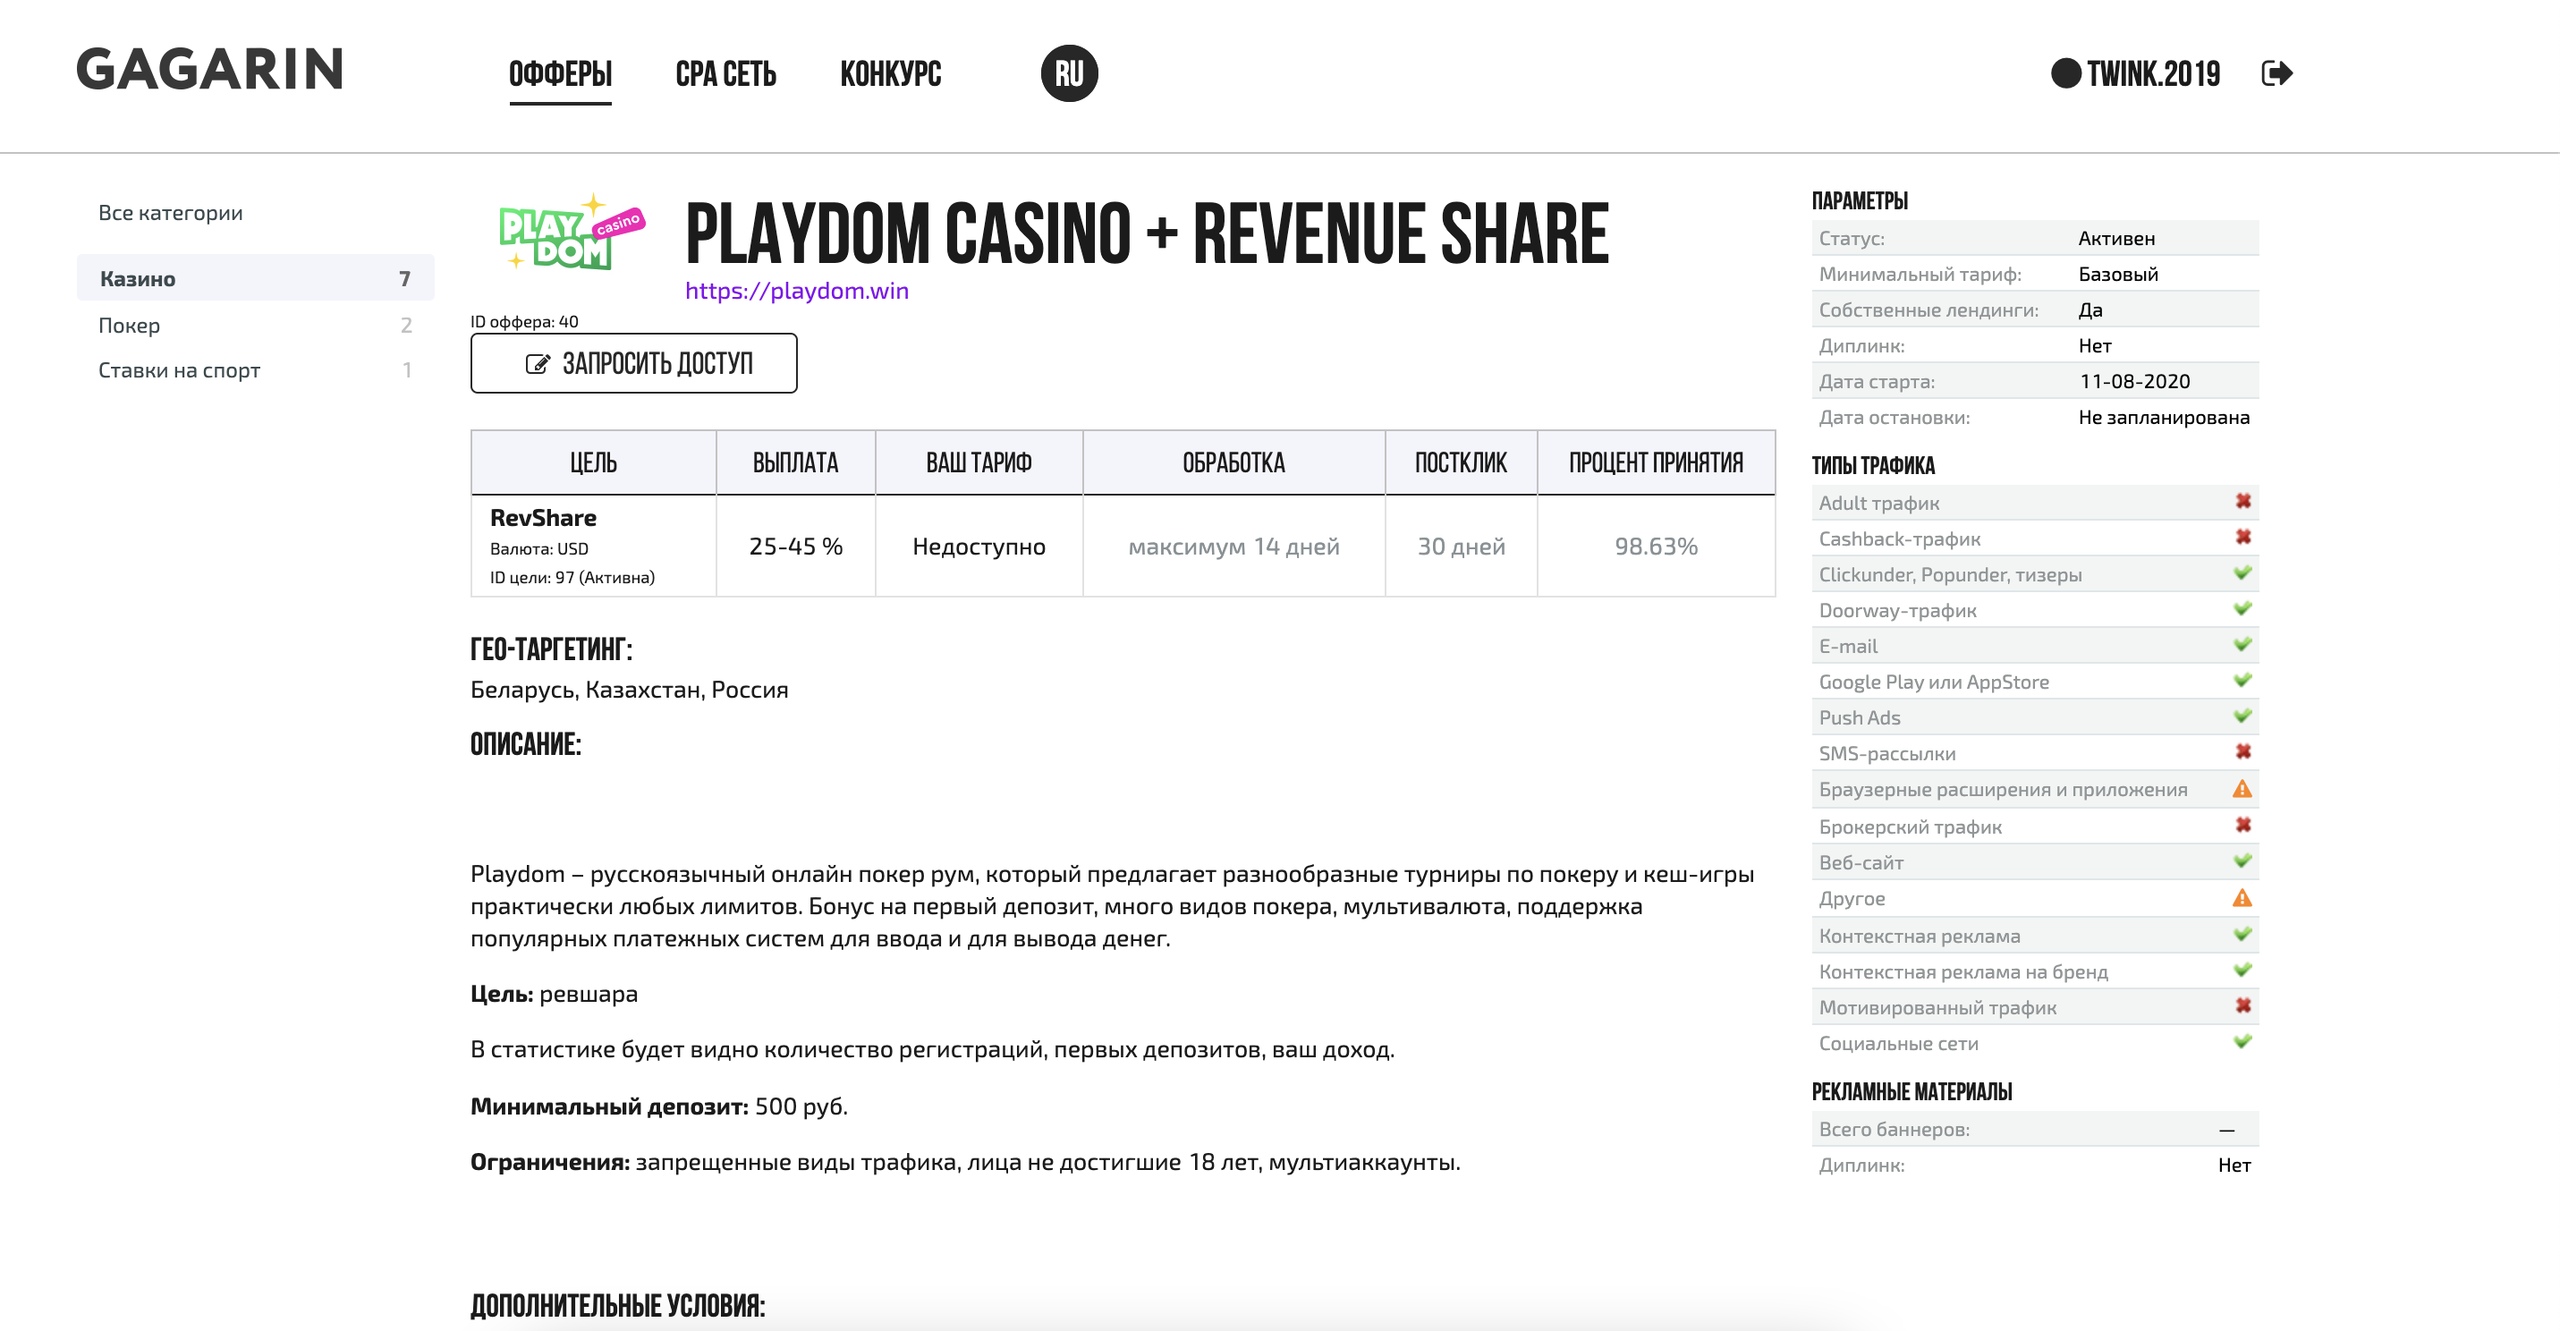The width and height of the screenshot is (2560, 1331).
Task: Select the Покер category
Action: [x=129, y=325]
